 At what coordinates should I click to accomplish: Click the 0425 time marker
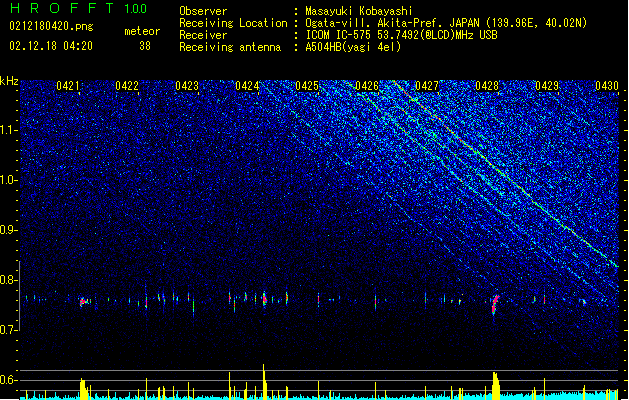click(307, 86)
